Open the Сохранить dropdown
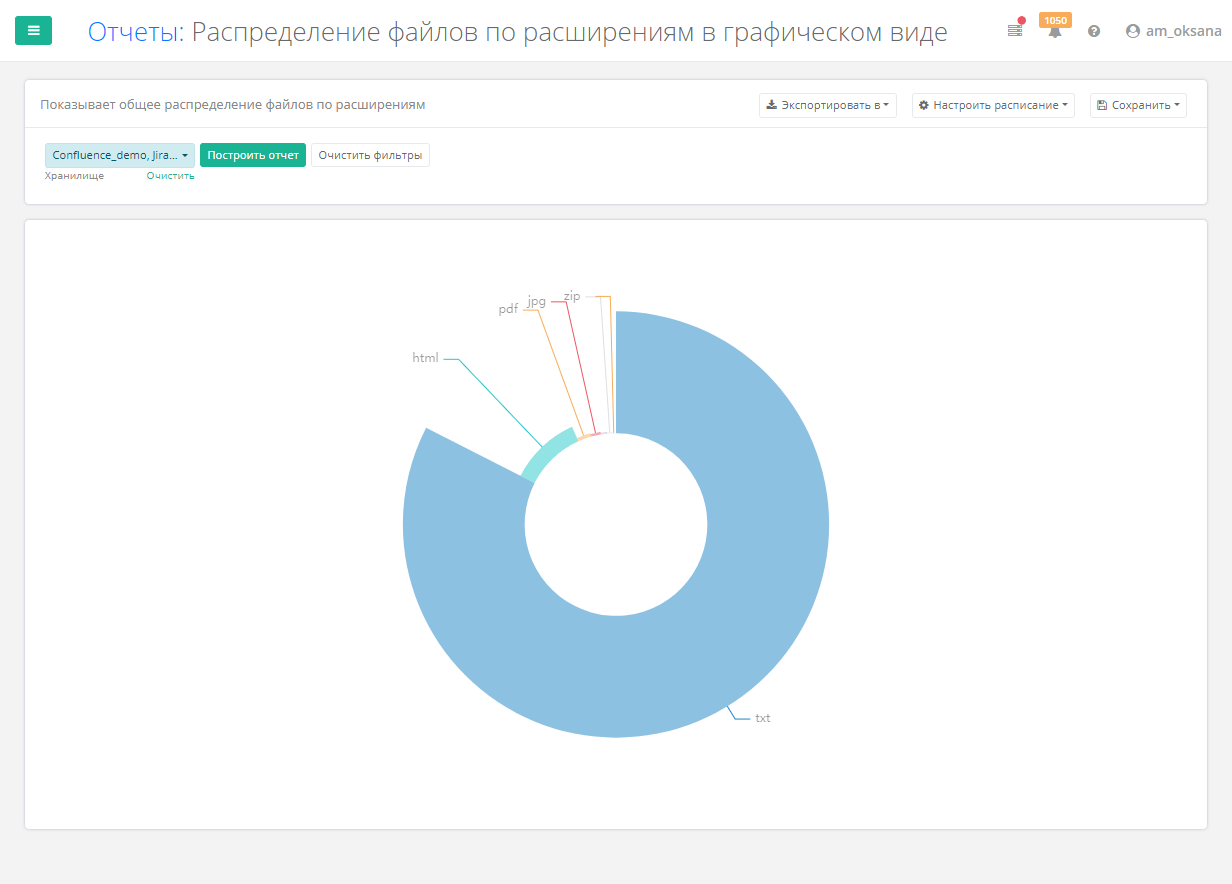This screenshot has width=1232, height=884. pyautogui.click(x=1138, y=105)
